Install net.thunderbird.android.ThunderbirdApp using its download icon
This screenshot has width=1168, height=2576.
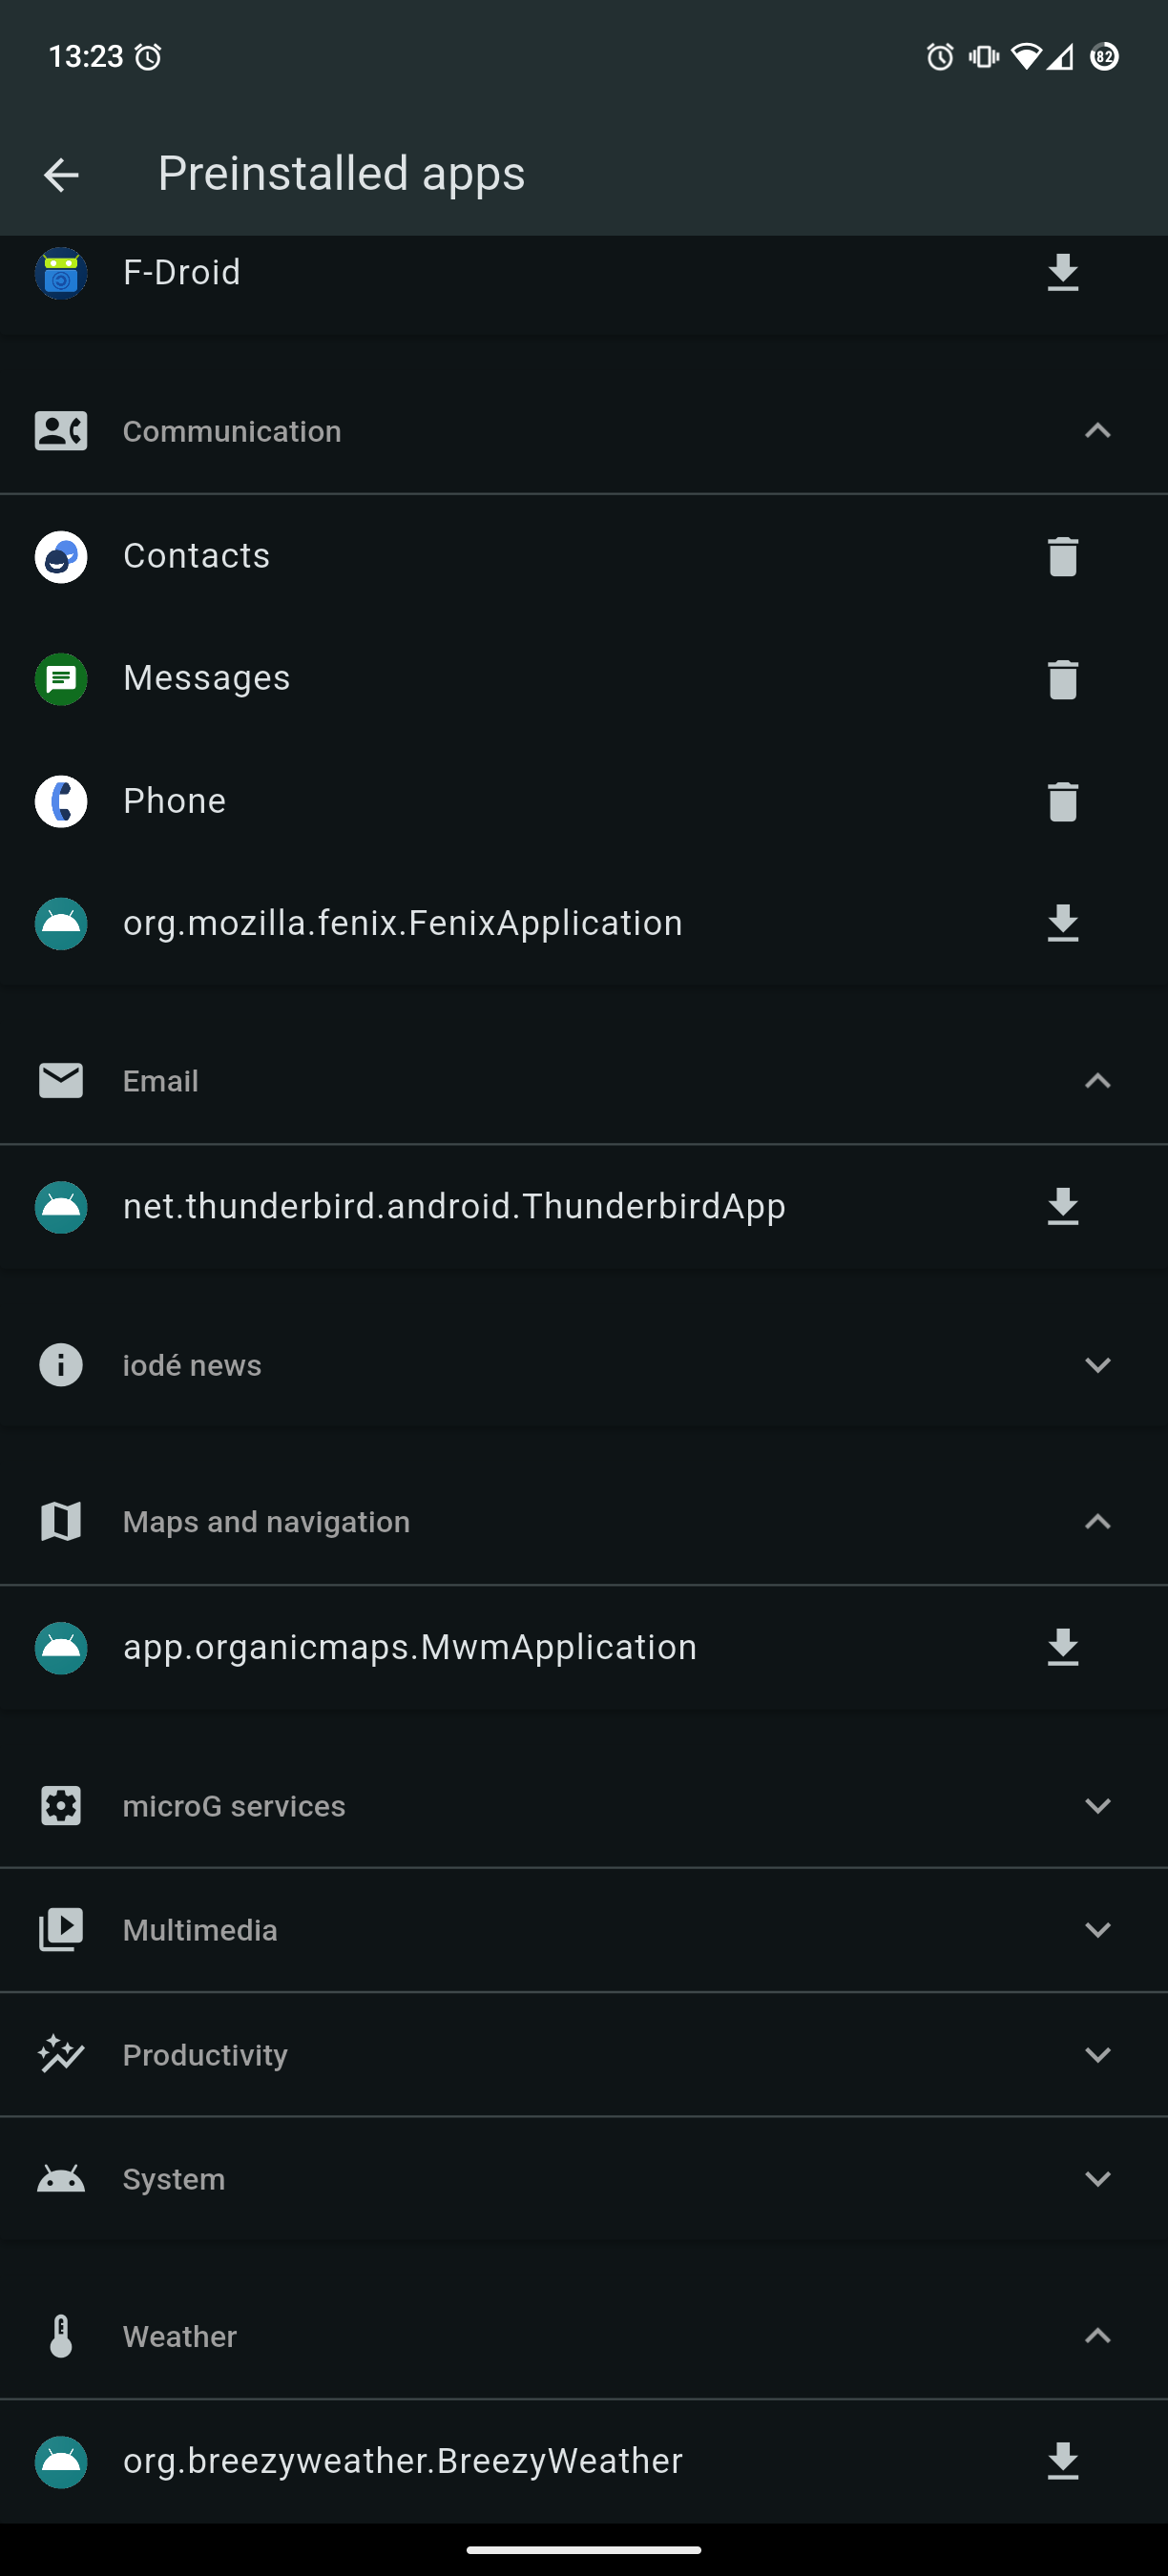pos(1062,1207)
